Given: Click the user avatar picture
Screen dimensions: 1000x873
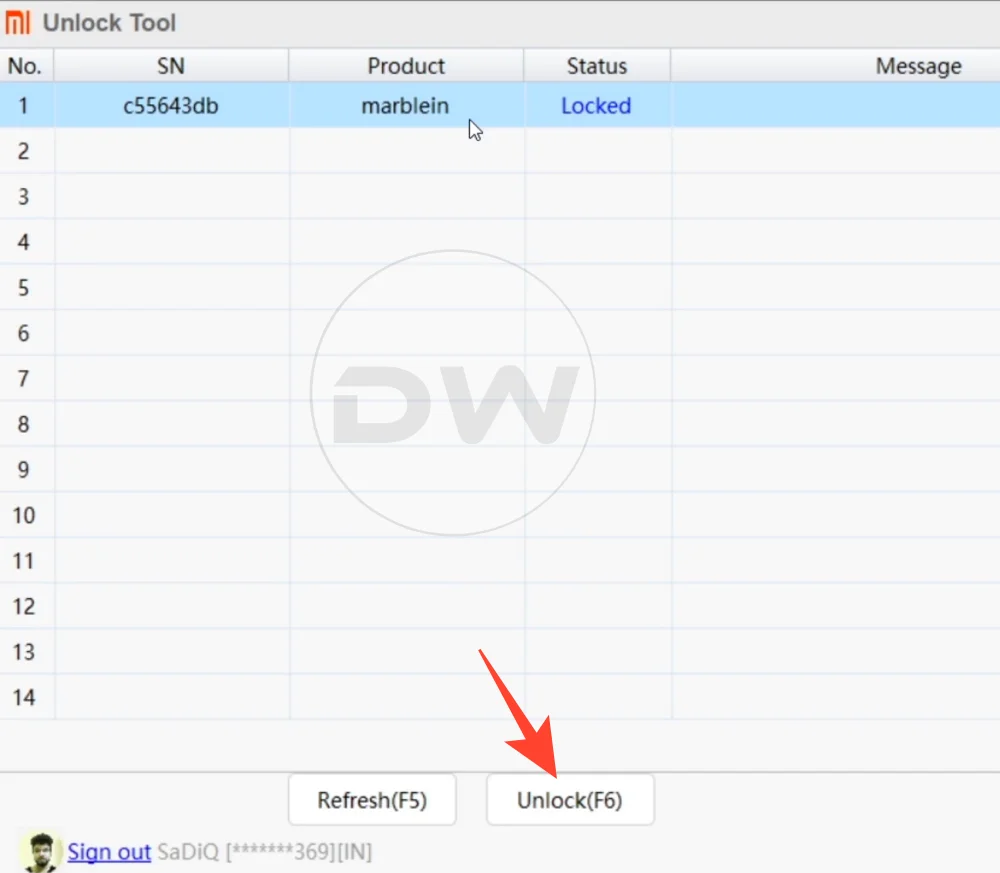Looking at the screenshot, I should tap(41, 852).
